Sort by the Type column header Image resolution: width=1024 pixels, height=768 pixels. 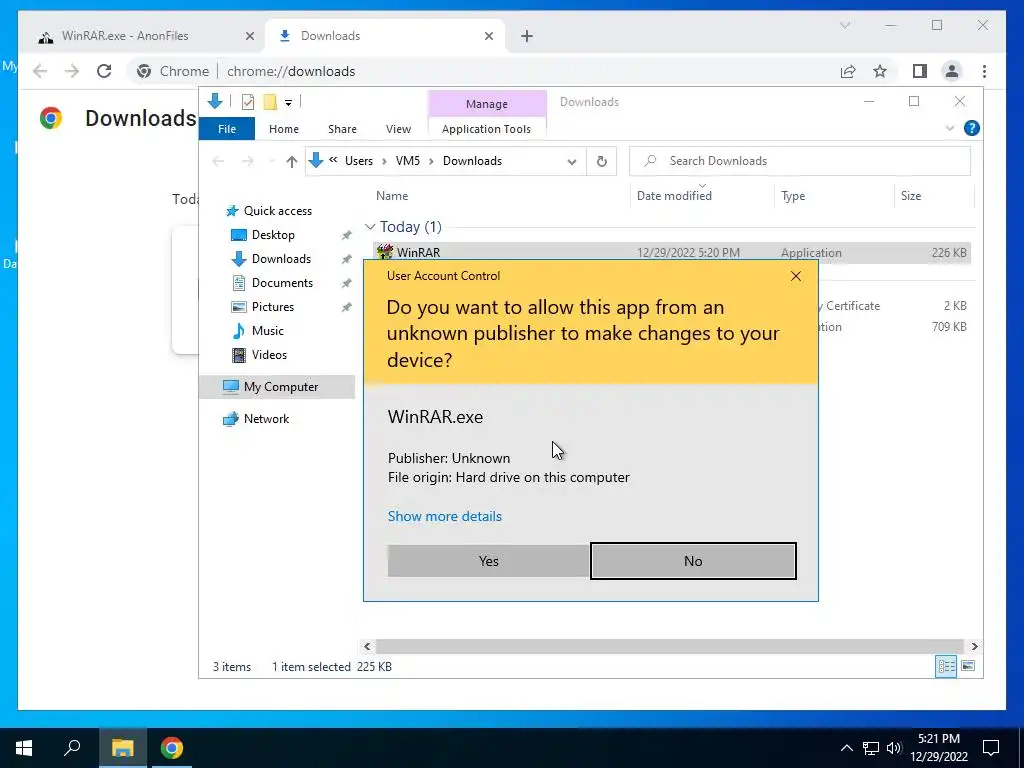(x=793, y=196)
